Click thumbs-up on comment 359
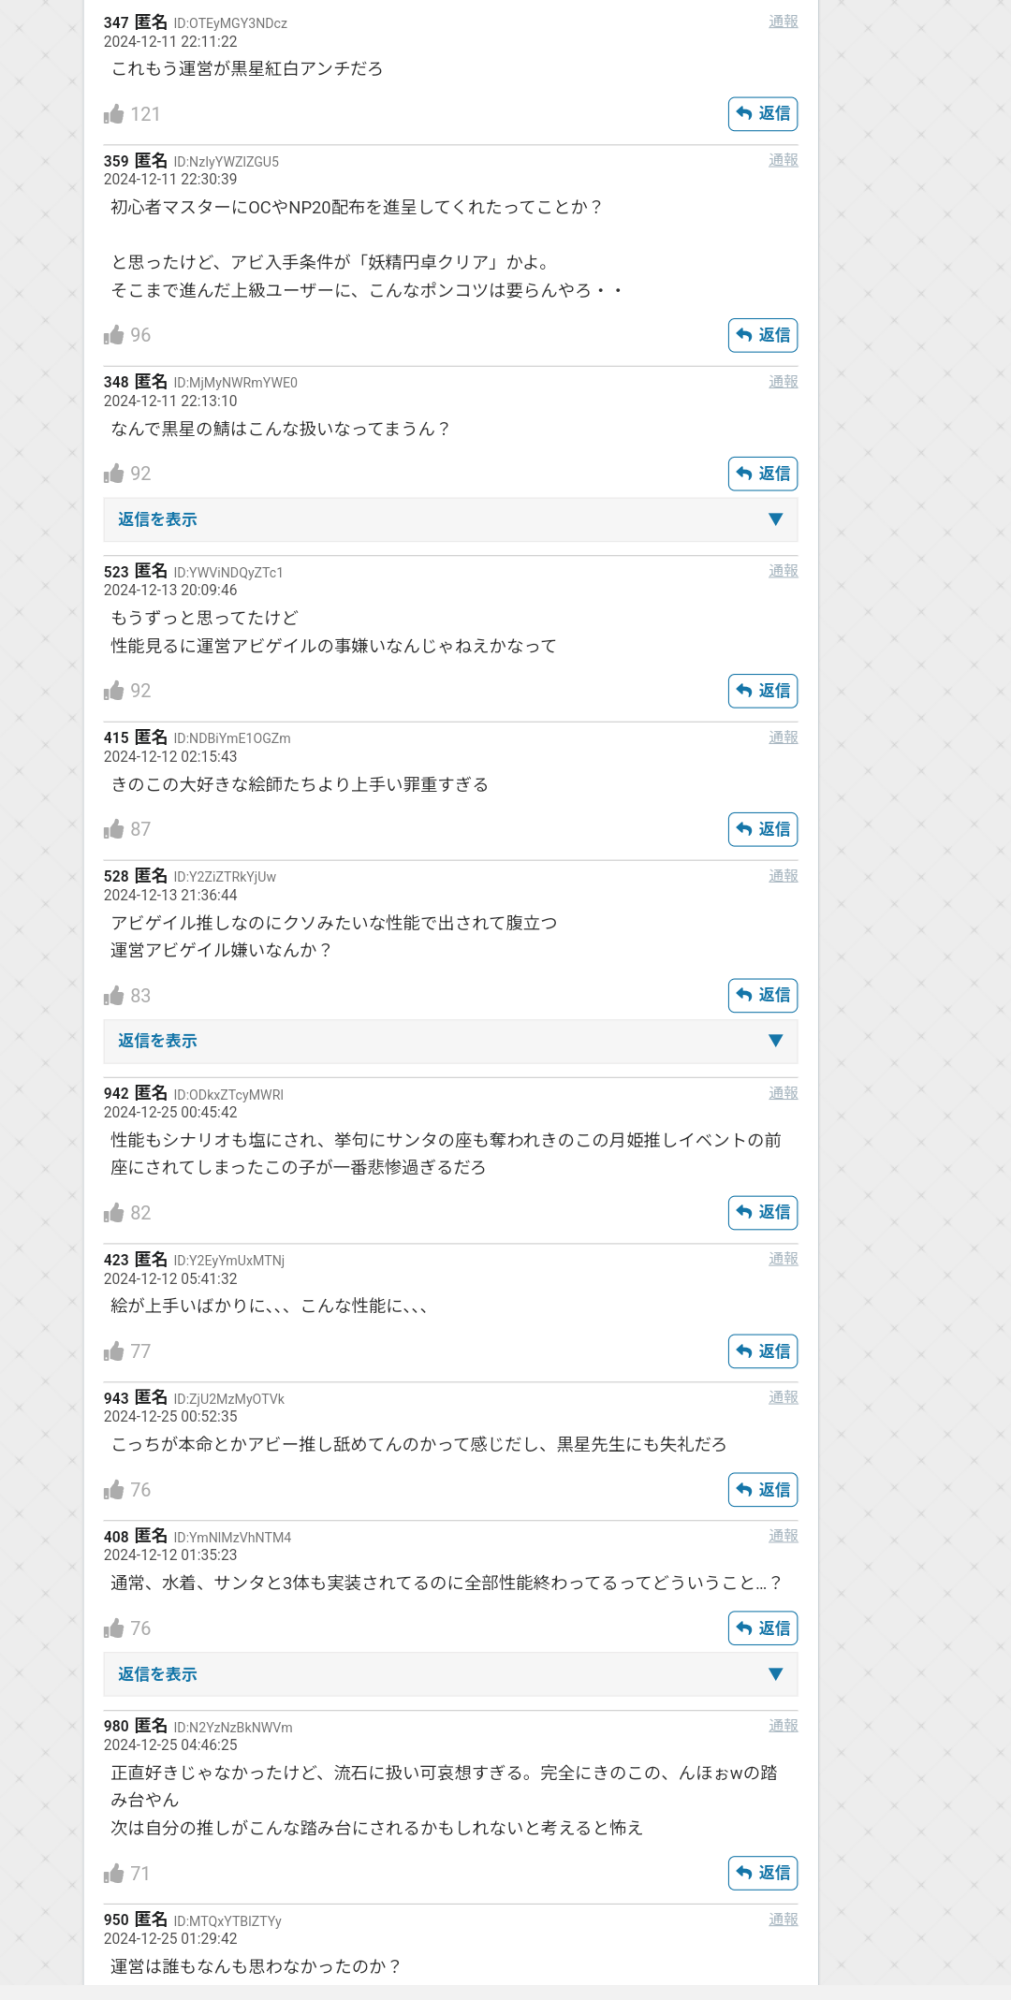This screenshot has height=2000, width=1011. (x=114, y=335)
